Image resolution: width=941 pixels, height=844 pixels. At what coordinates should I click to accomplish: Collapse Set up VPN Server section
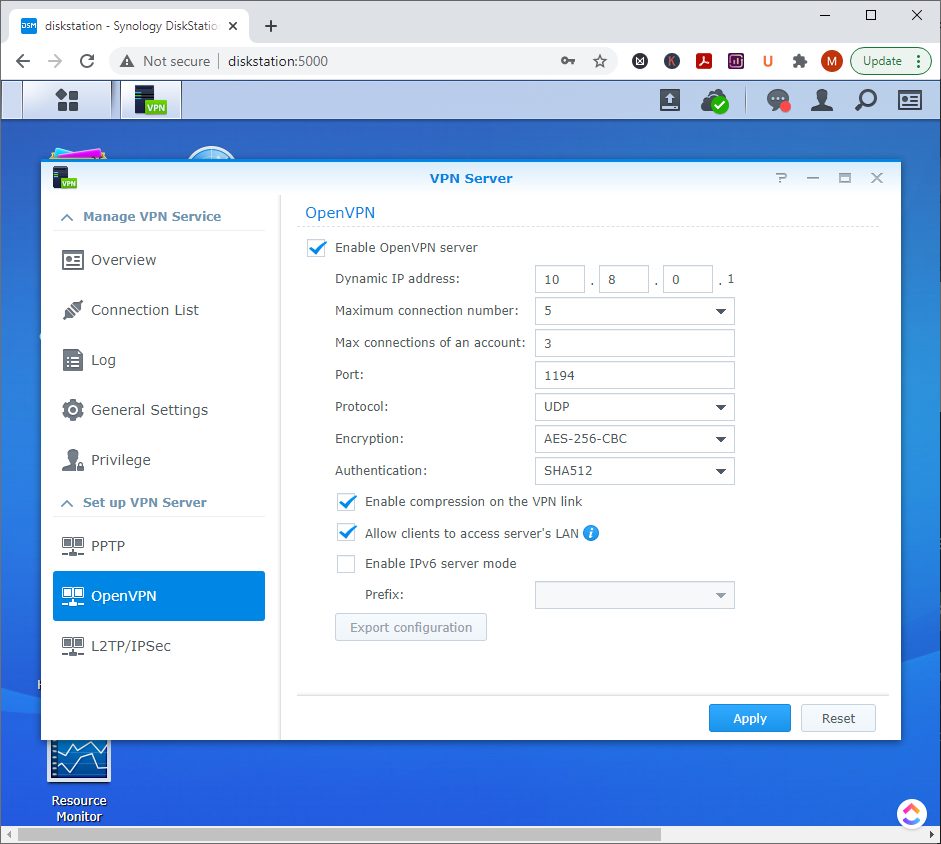pos(67,503)
